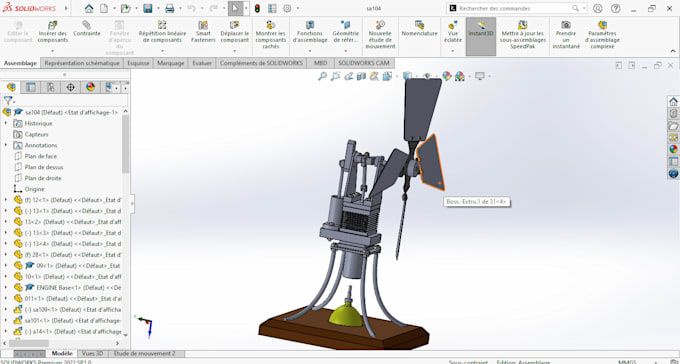Image resolution: width=680 pixels, height=364 pixels.
Task: Click Zoom to fit magnifier icon
Action: pos(322,76)
